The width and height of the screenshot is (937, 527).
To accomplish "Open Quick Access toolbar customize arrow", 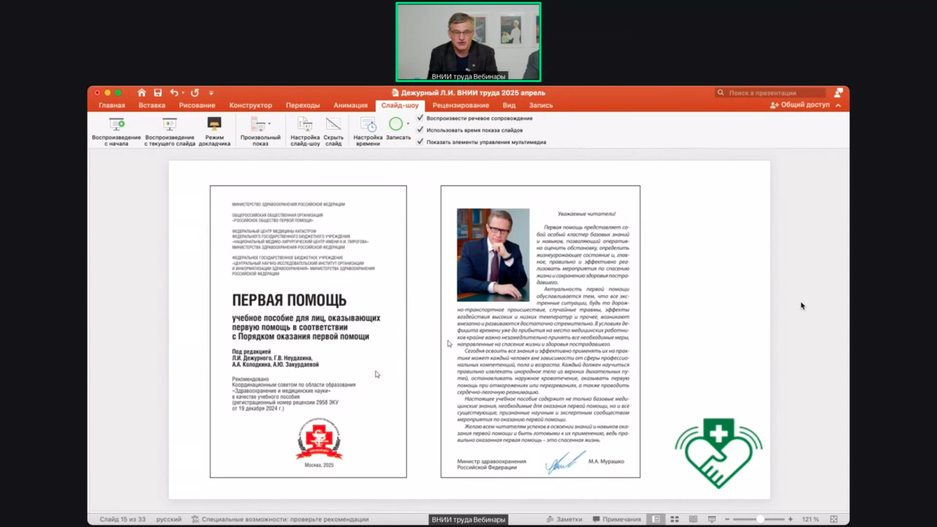I will coord(211,93).
